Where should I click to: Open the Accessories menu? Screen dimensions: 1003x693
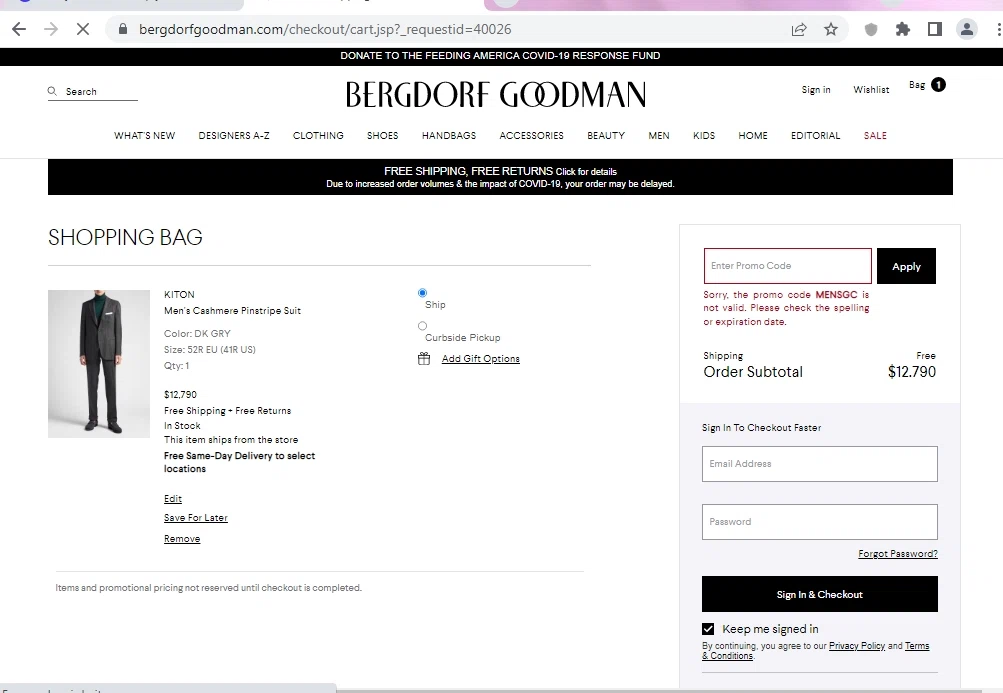(x=532, y=136)
